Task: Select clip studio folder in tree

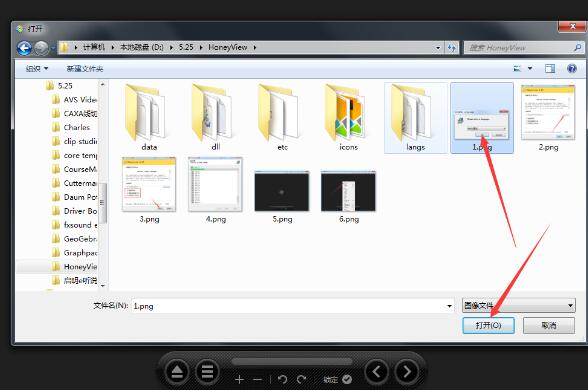Action: point(74,141)
